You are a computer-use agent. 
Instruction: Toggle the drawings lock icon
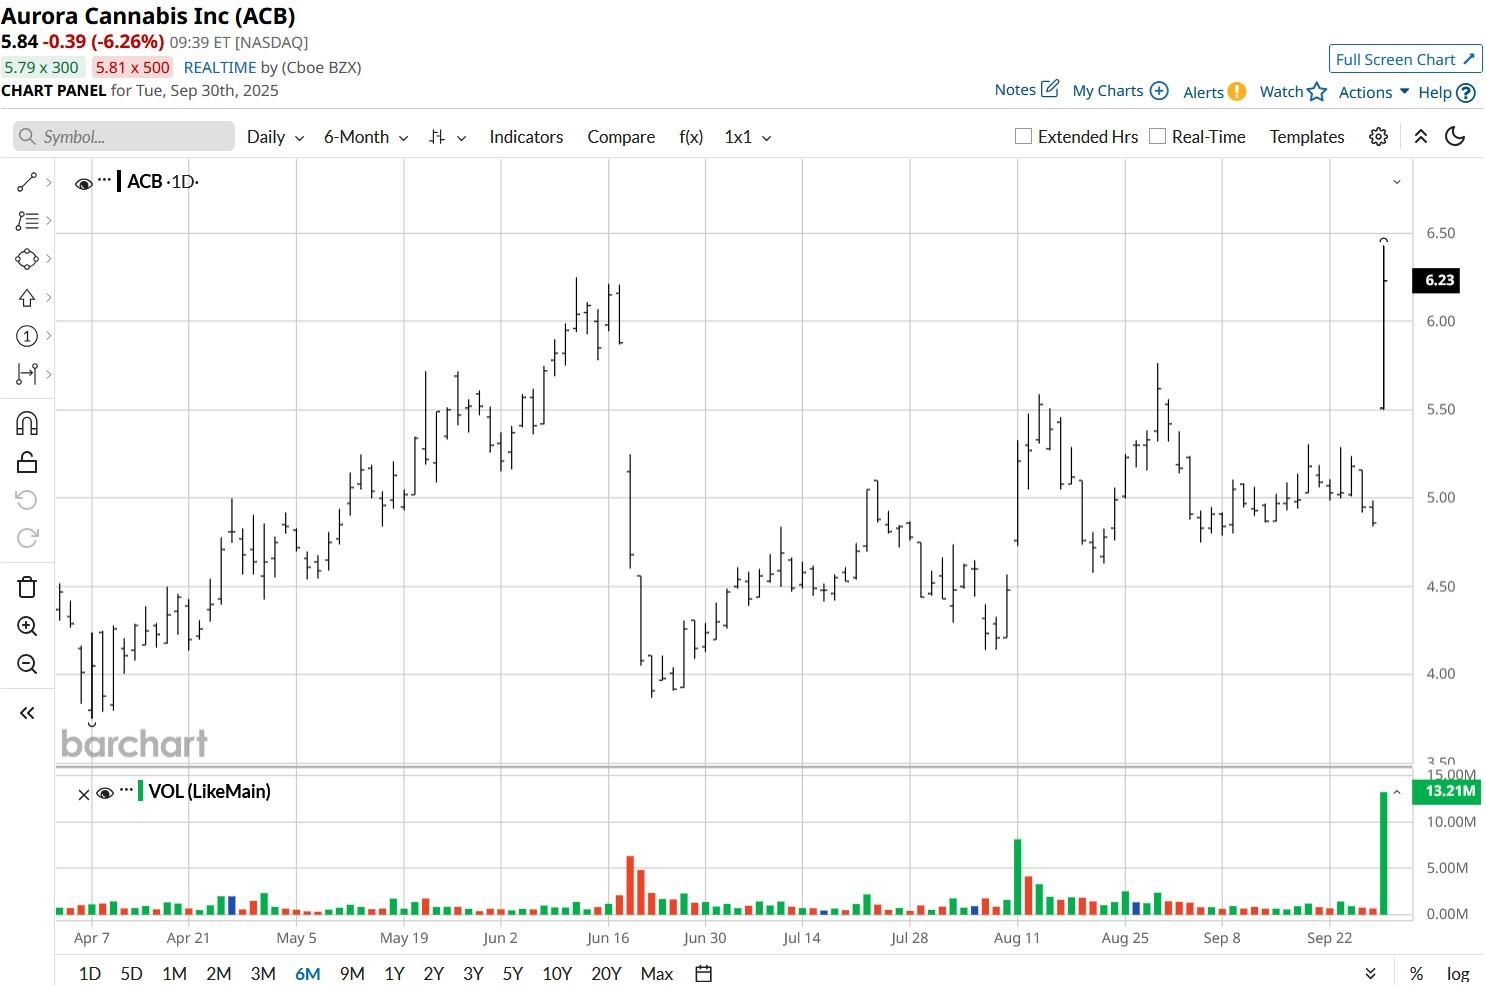point(27,462)
